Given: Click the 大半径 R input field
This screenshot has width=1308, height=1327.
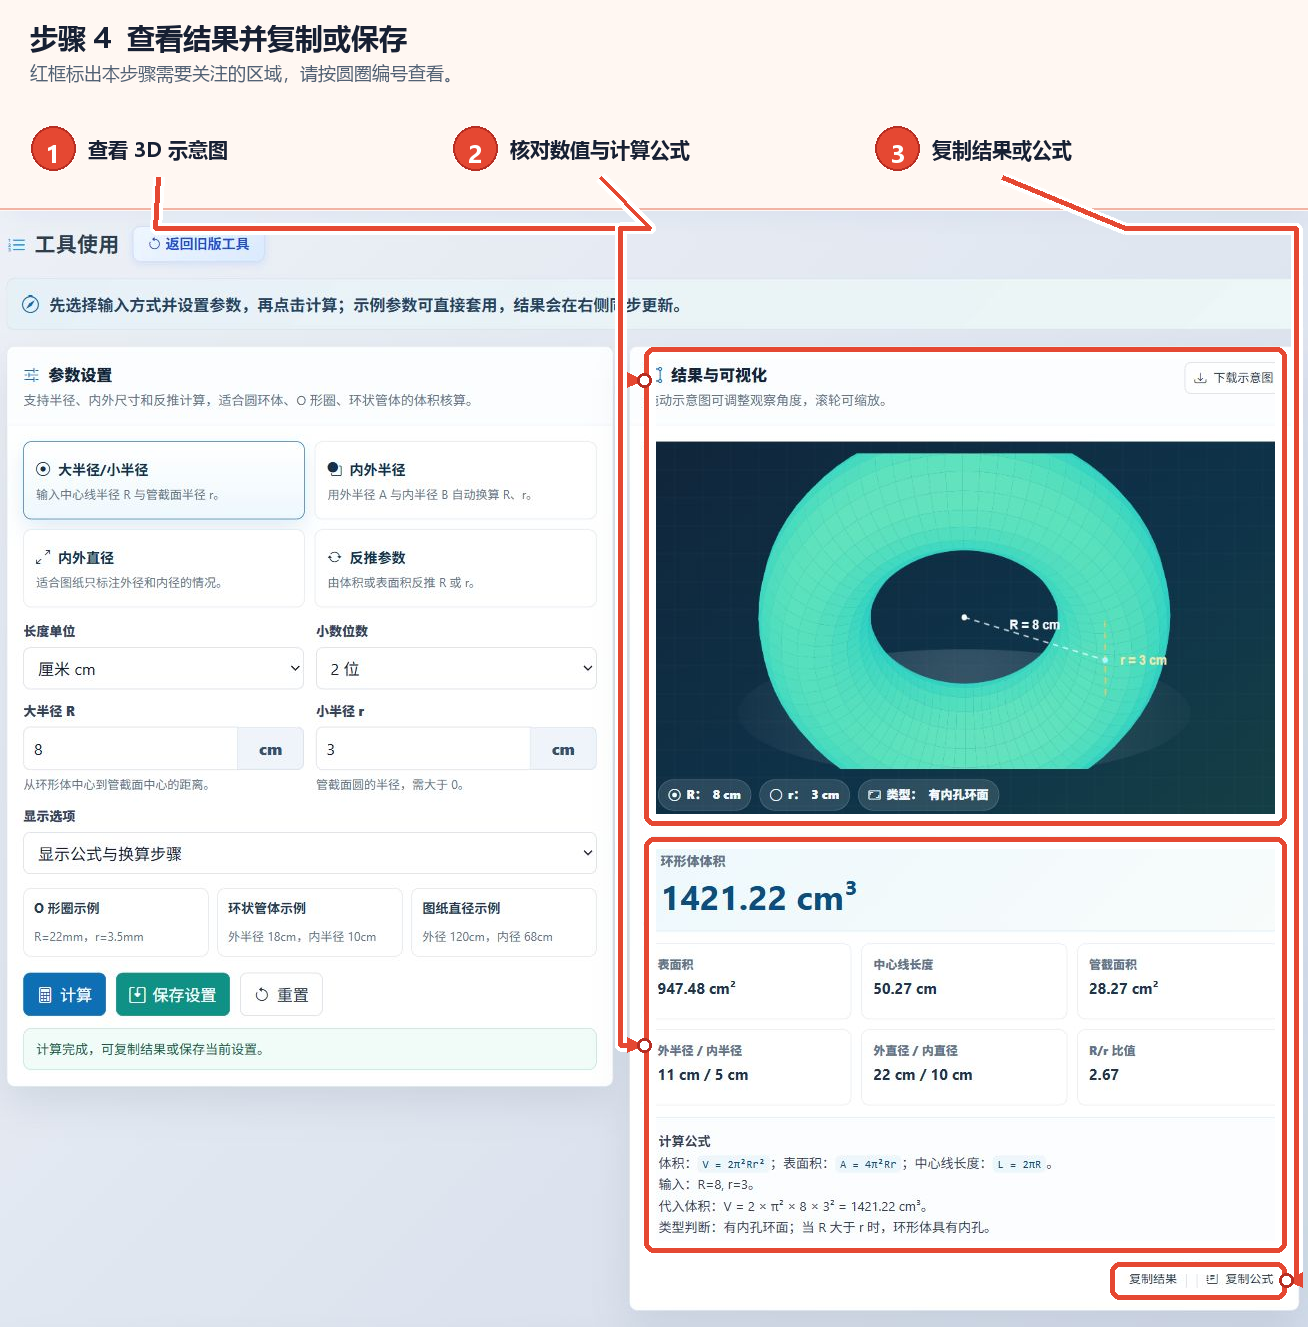Looking at the screenshot, I should (130, 749).
